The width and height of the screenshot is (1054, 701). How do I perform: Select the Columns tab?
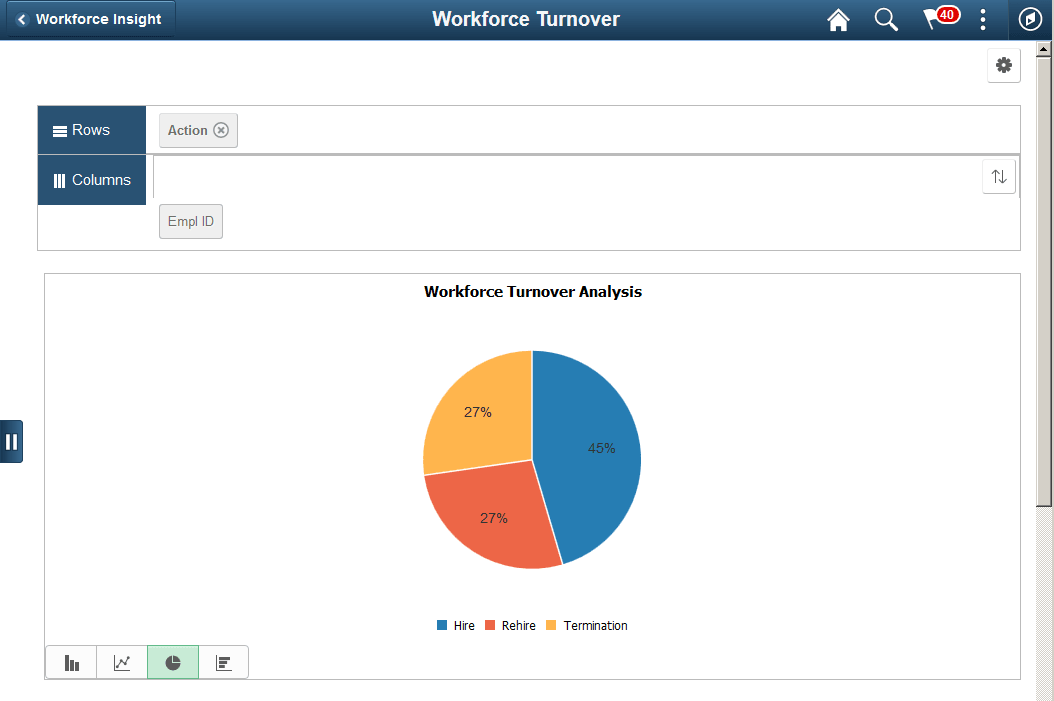(91, 180)
